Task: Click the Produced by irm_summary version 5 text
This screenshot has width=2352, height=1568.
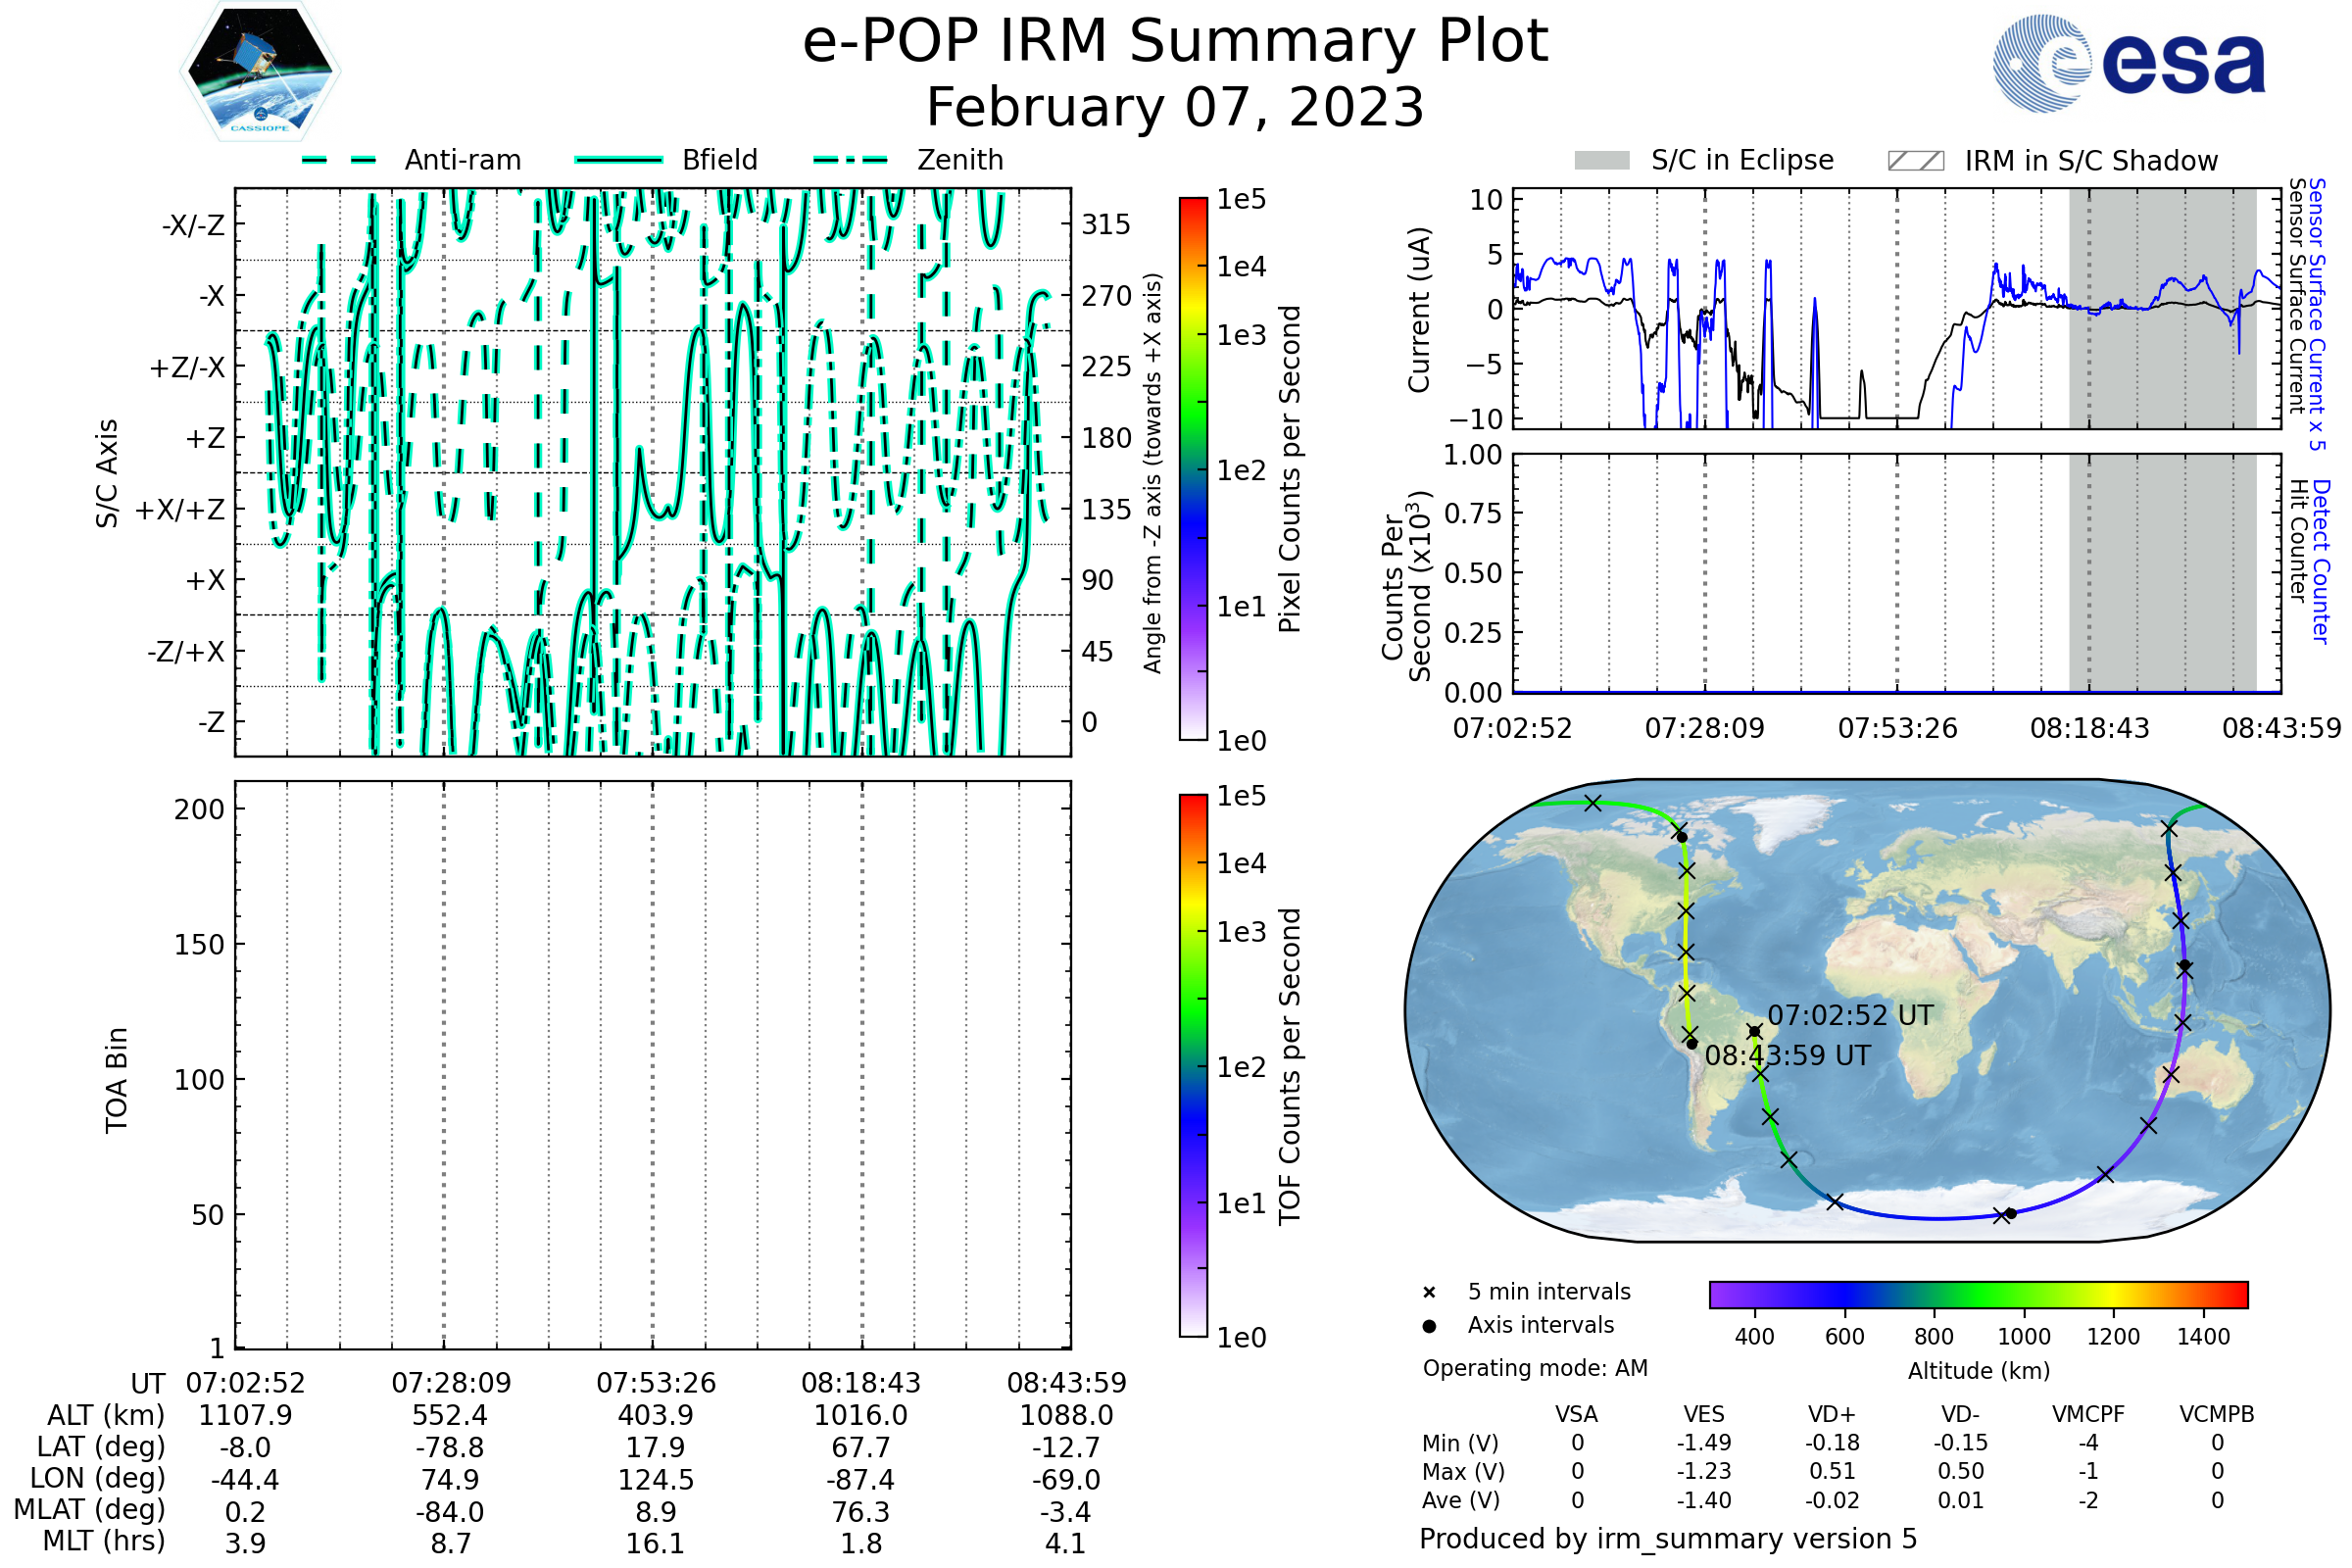Action: tap(1668, 1539)
